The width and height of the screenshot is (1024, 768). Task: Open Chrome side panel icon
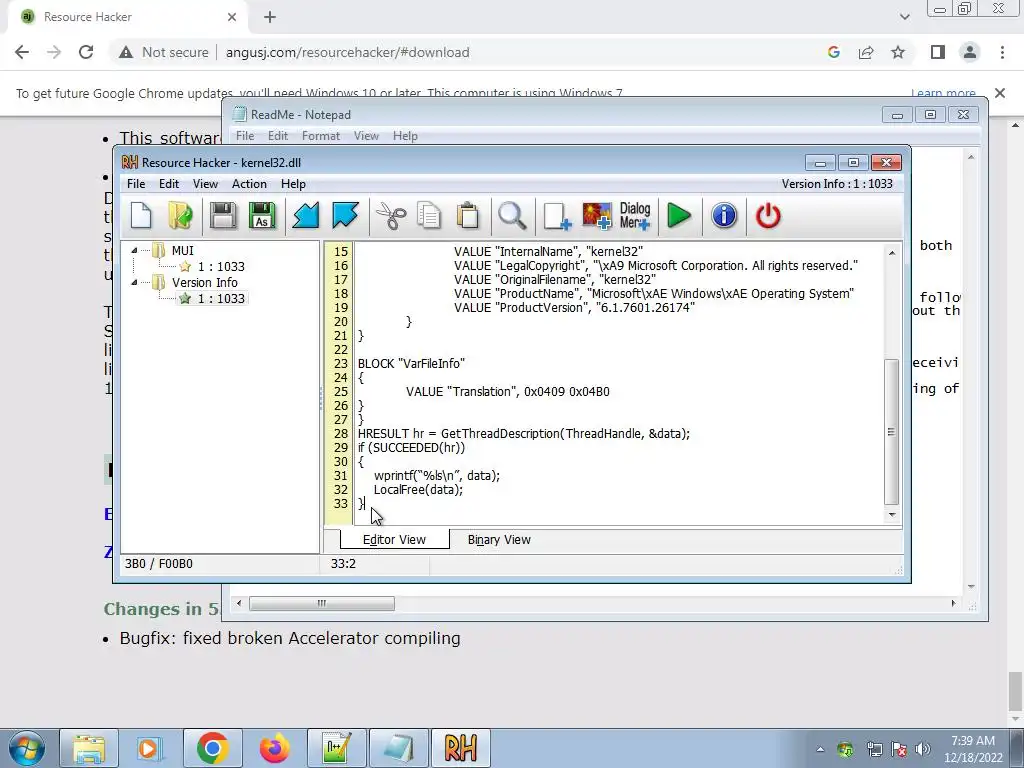(938, 52)
